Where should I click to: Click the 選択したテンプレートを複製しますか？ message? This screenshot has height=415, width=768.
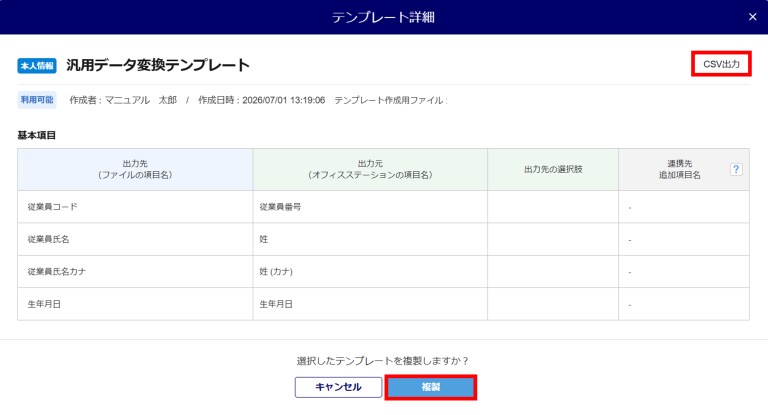tap(383, 361)
